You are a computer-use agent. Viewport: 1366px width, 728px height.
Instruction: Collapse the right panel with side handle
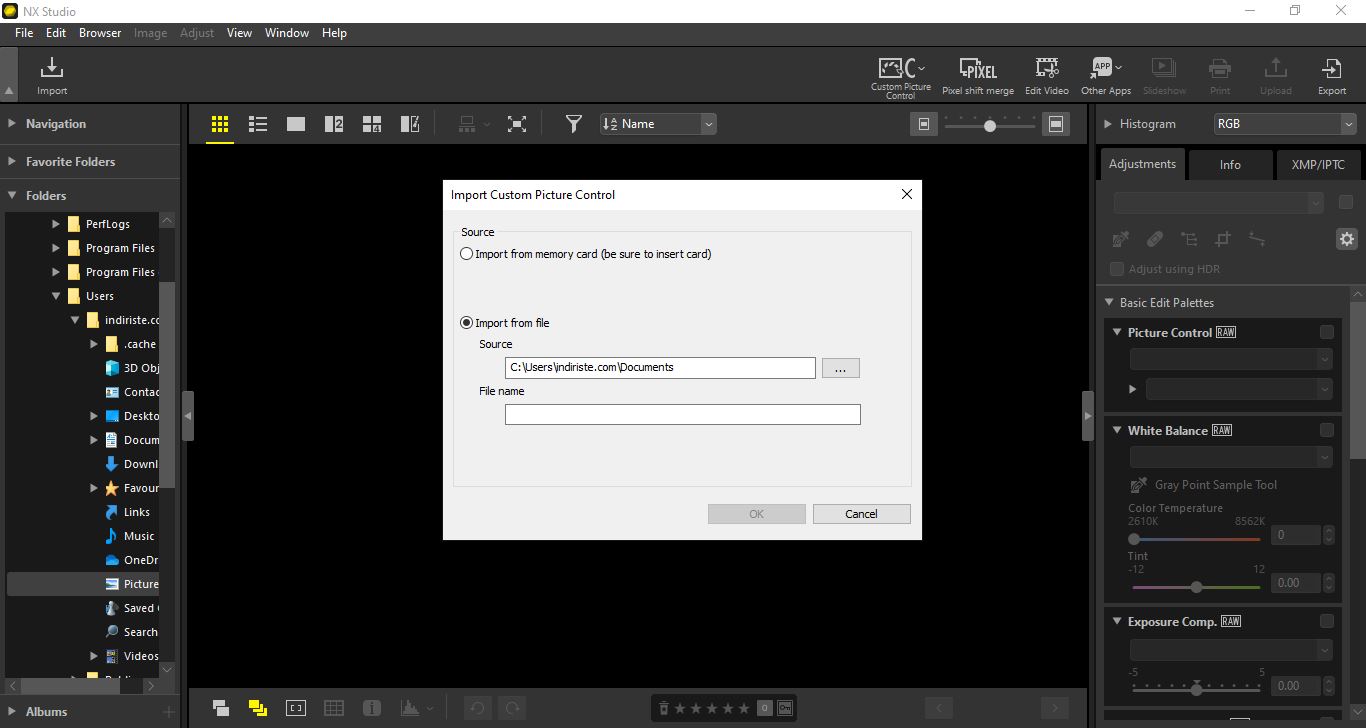pyautogui.click(x=1088, y=415)
